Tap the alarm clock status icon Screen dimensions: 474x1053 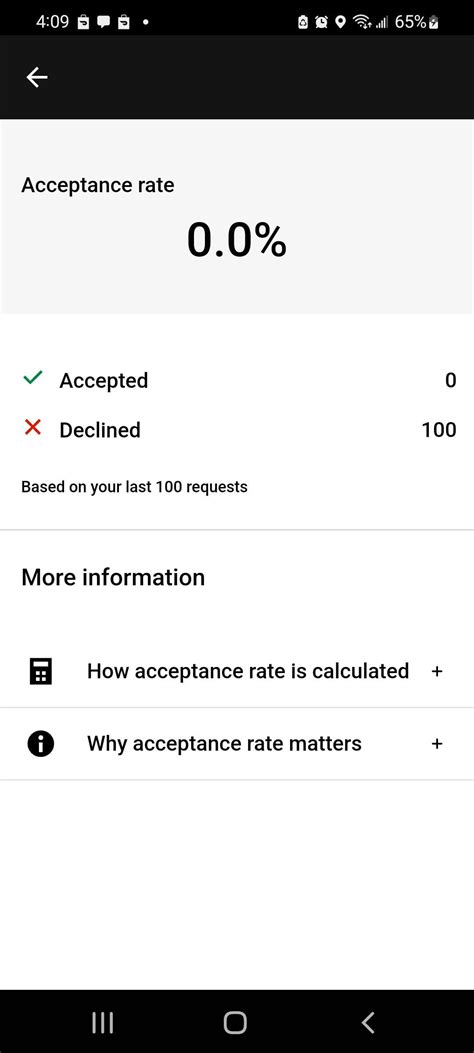coord(322,22)
